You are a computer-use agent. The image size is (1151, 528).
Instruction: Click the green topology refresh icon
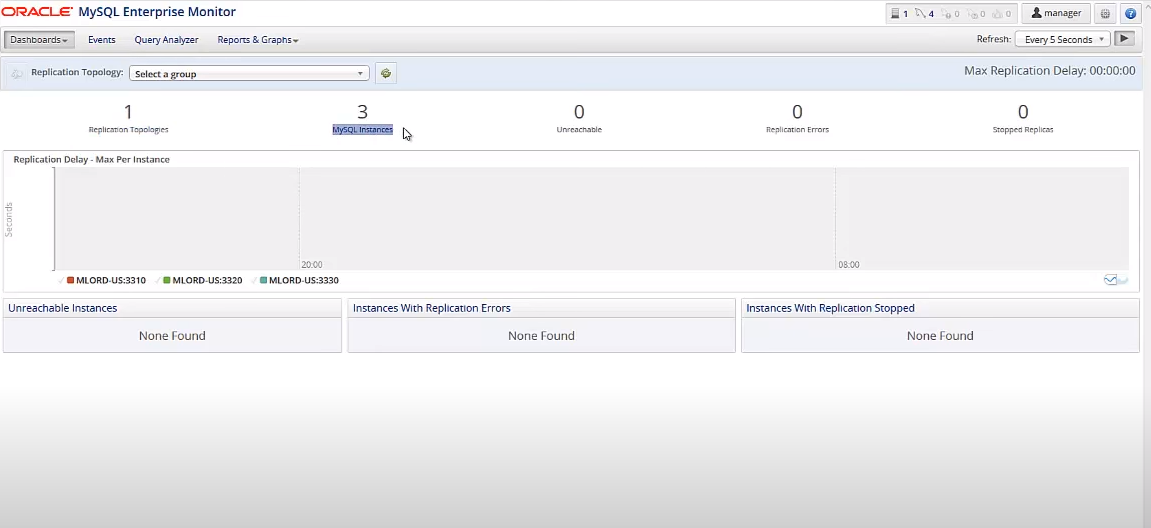386,73
